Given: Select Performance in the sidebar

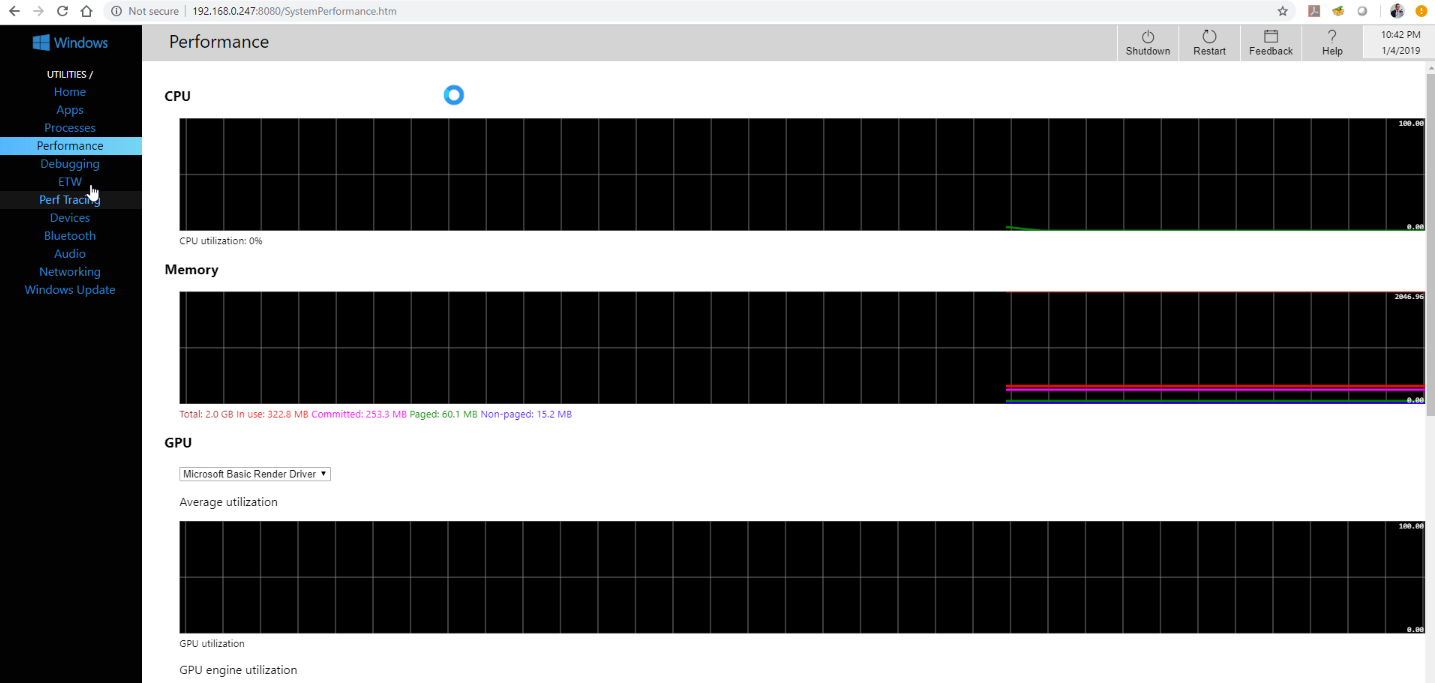Looking at the screenshot, I should tap(70, 146).
